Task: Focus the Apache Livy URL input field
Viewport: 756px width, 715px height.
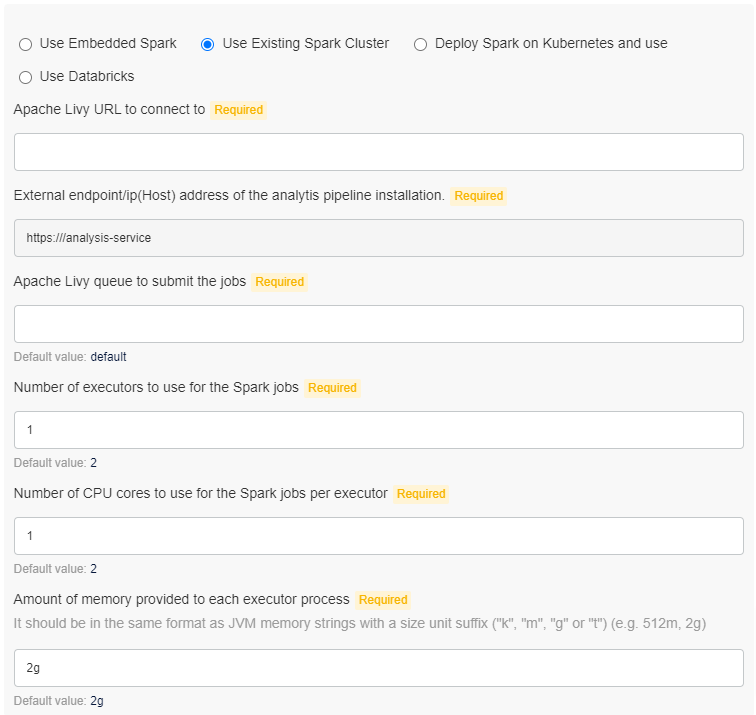Action: pyautogui.click(x=378, y=152)
